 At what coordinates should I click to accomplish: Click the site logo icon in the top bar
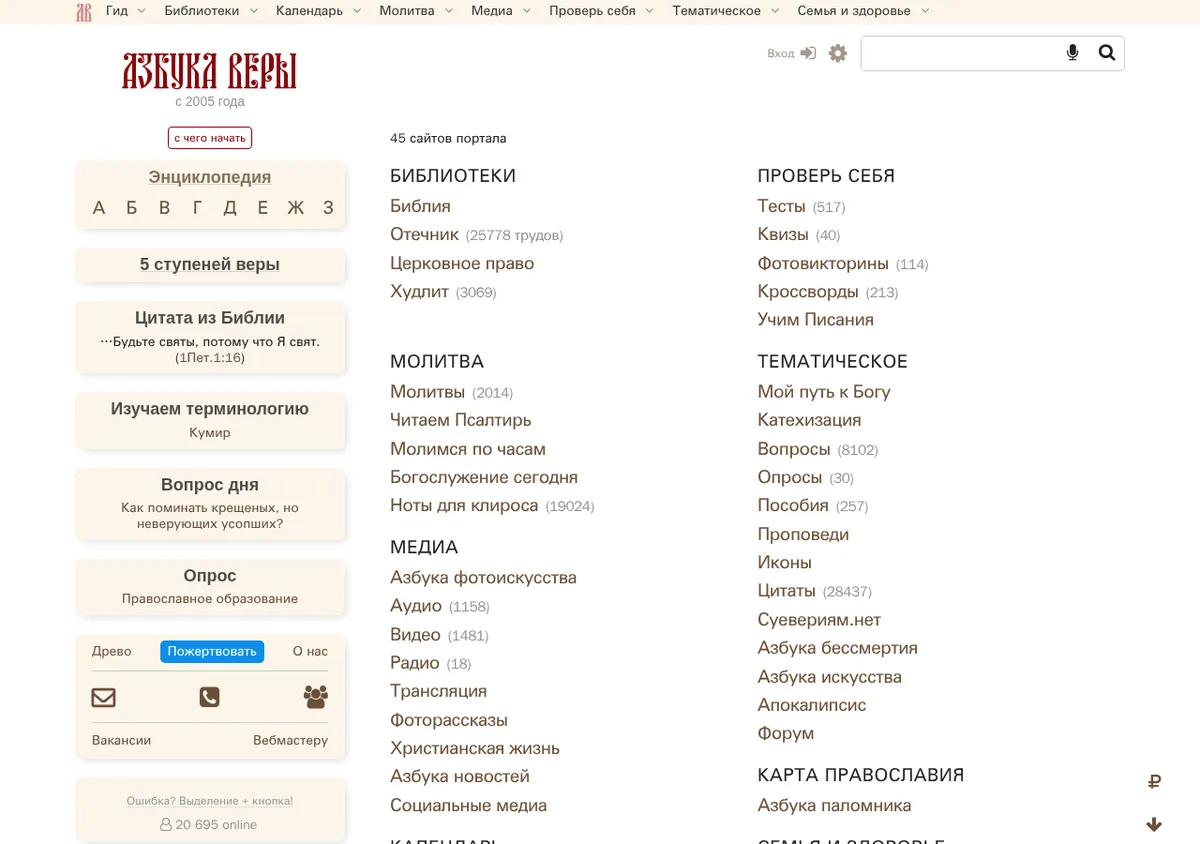(84, 11)
